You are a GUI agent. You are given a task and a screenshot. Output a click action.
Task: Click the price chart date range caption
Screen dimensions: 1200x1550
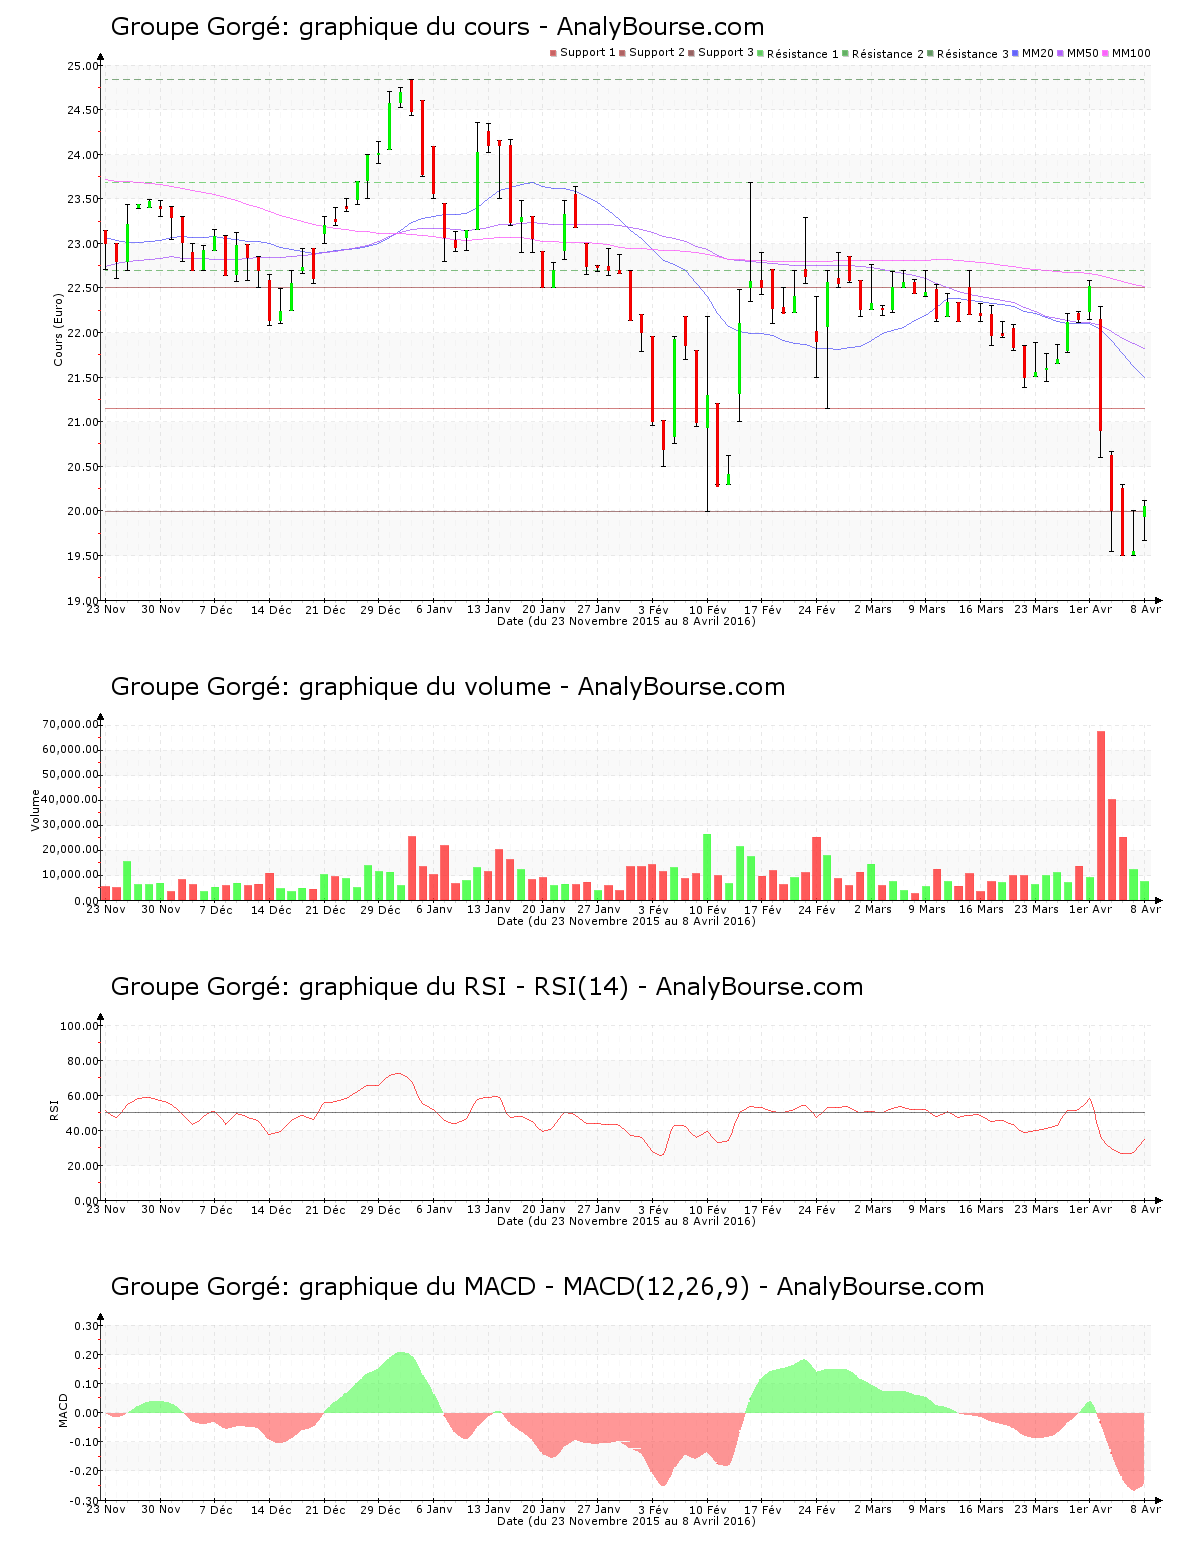click(626, 621)
